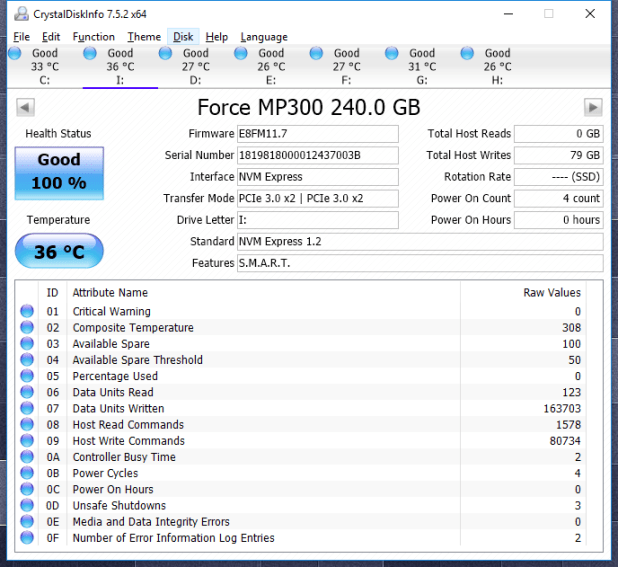Screen dimensions: 618x567
Task: Open the Theme menu
Action: click(x=144, y=37)
